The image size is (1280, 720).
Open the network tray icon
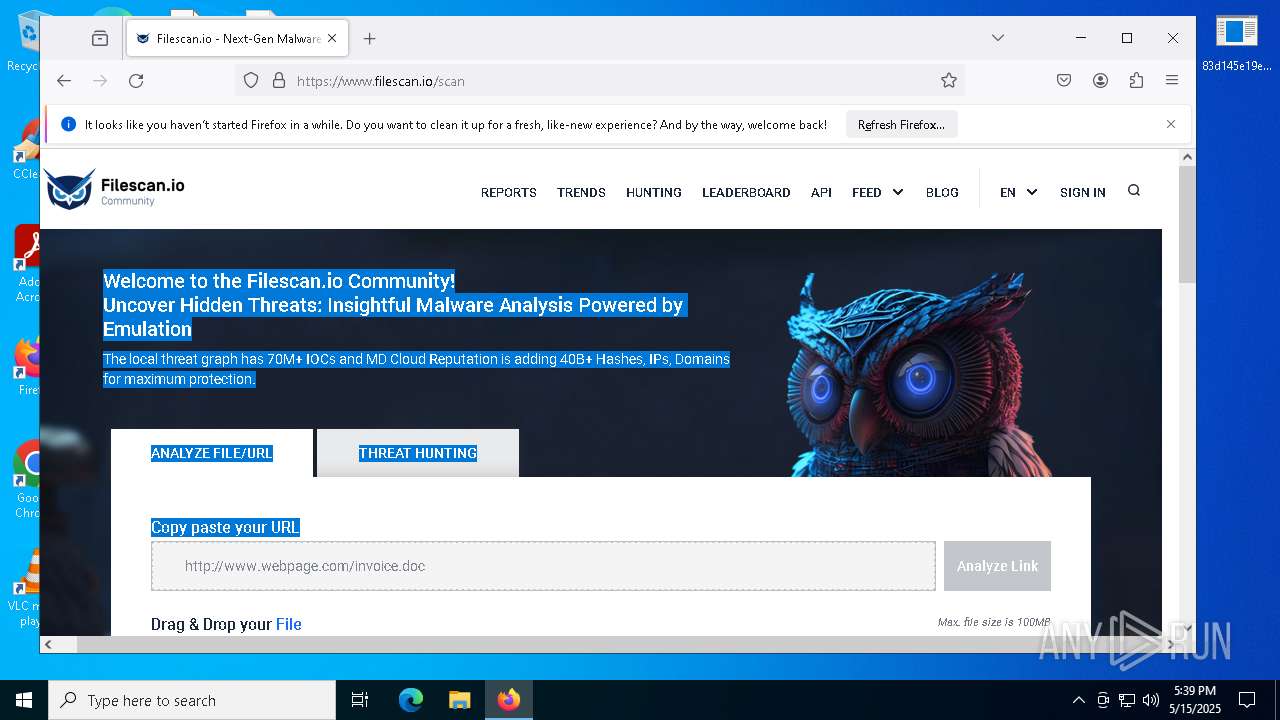pyautogui.click(x=1127, y=700)
